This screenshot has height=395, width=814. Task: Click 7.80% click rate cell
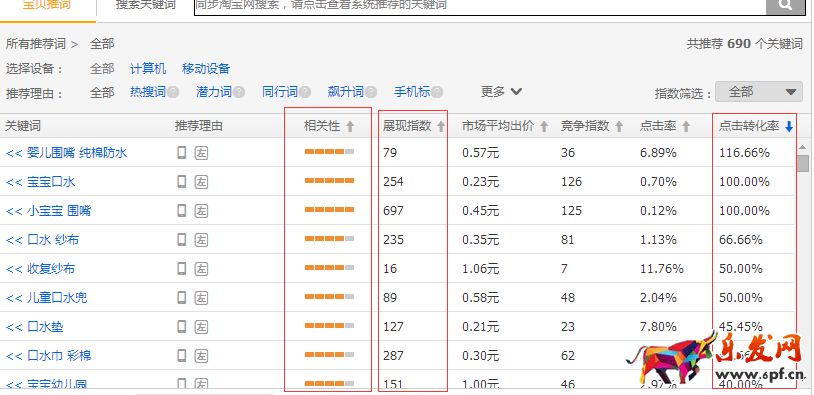658,327
